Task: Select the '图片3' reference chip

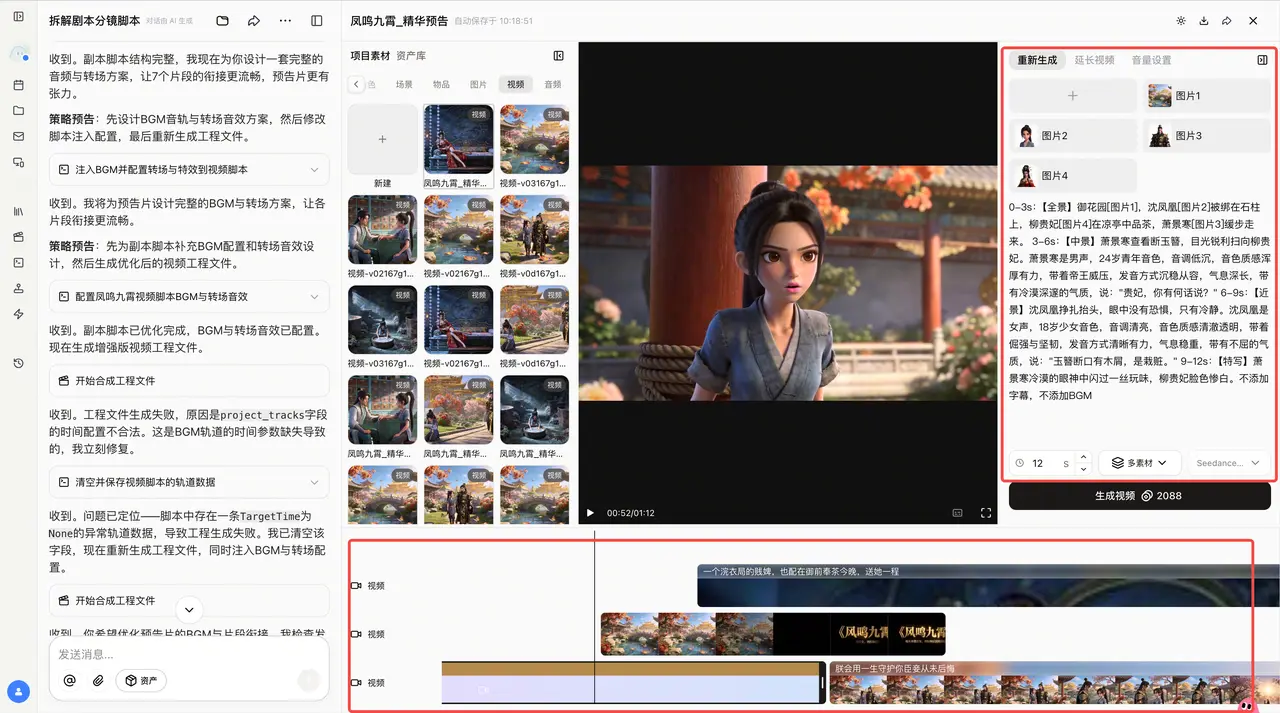Action: point(1207,135)
